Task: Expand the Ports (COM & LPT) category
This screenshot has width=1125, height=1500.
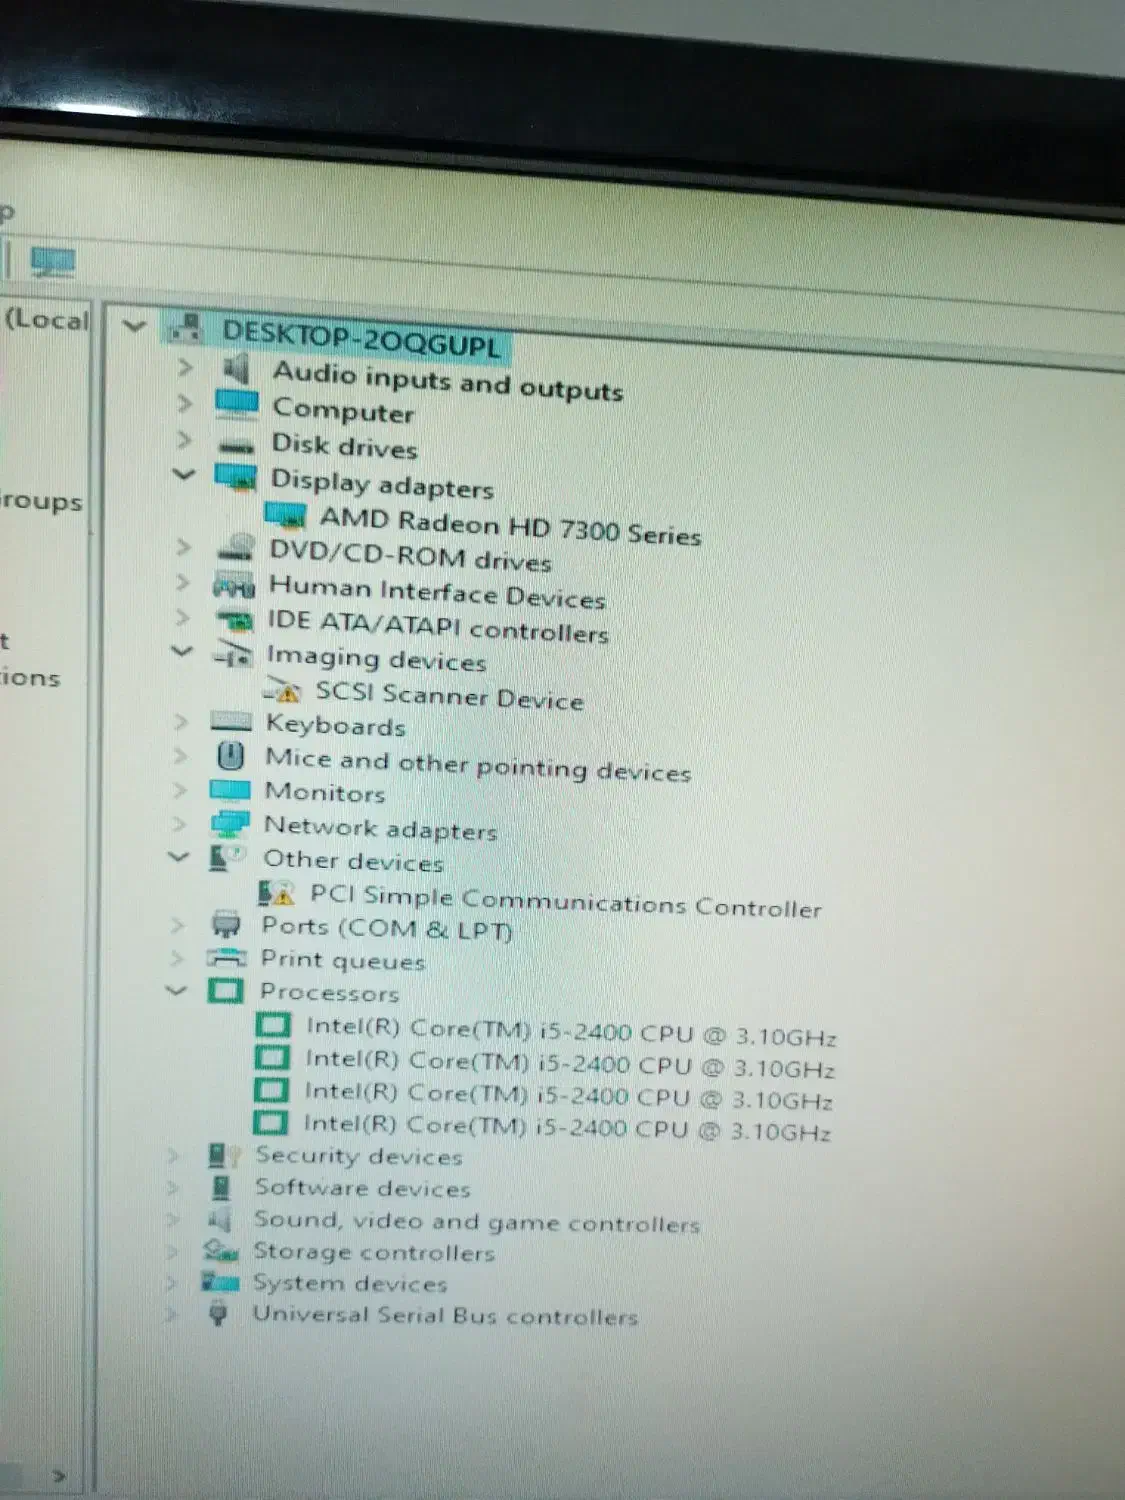Action: click(178, 925)
